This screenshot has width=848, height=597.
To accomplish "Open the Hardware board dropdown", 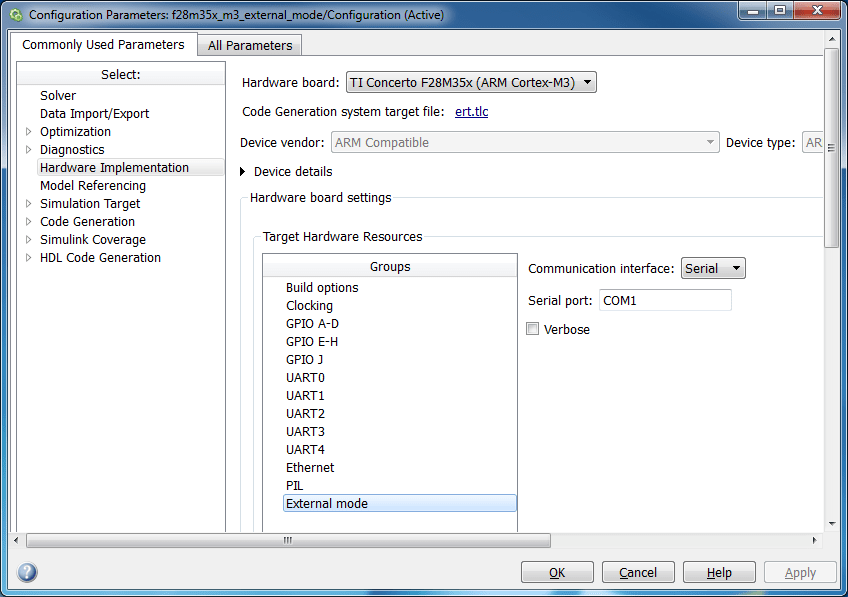I will click(x=471, y=83).
